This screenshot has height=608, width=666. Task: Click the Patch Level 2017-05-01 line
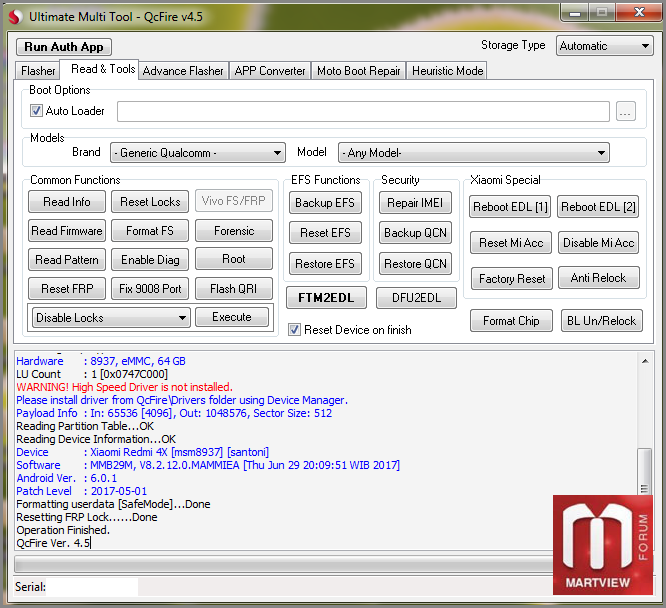(x=82, y=491)
